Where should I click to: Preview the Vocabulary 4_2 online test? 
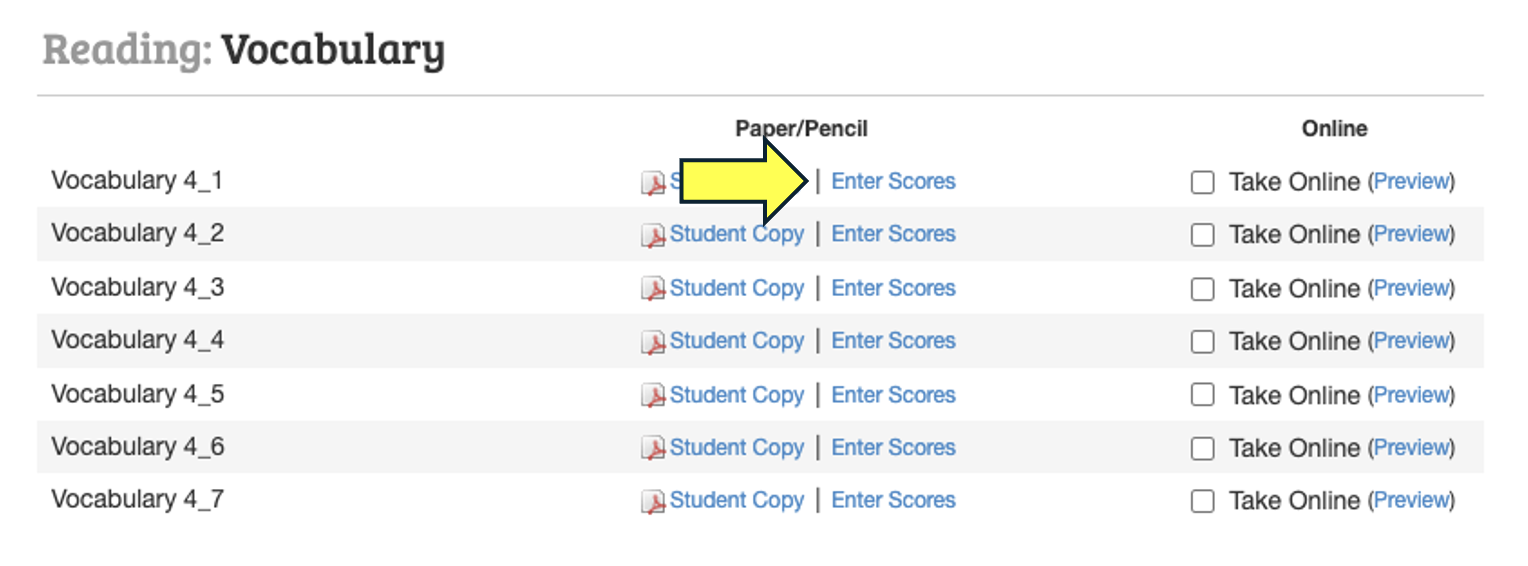click(1411, 234)
